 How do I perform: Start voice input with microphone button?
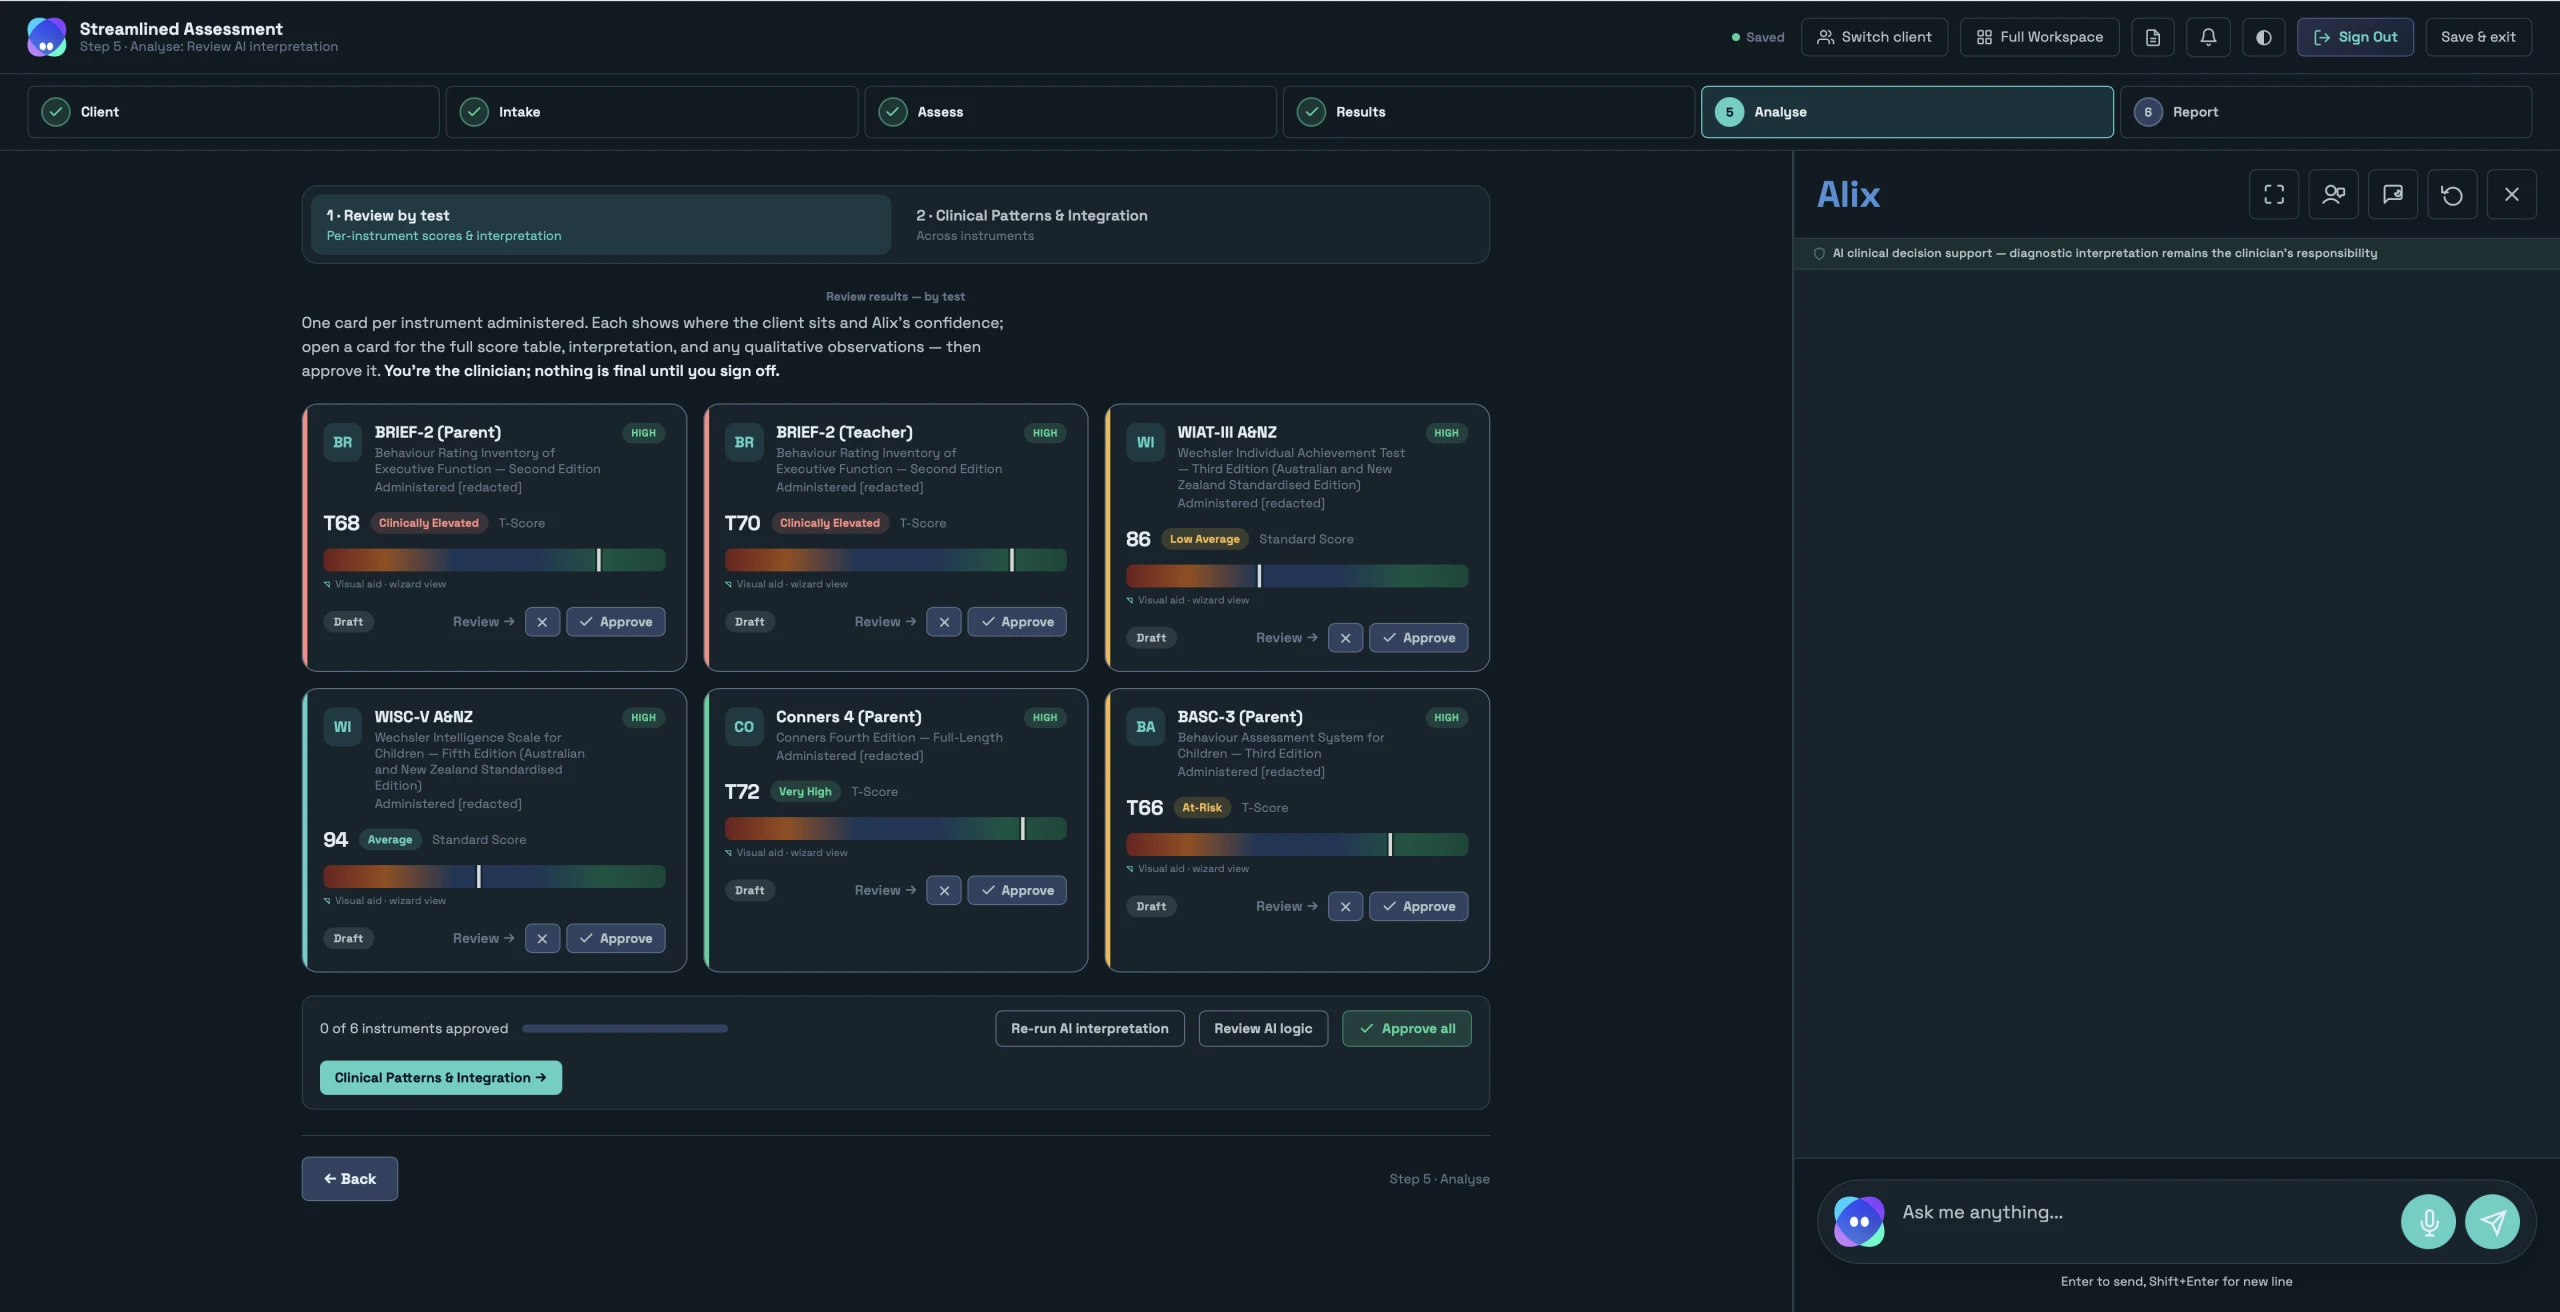click(x=2428, y=1221)
